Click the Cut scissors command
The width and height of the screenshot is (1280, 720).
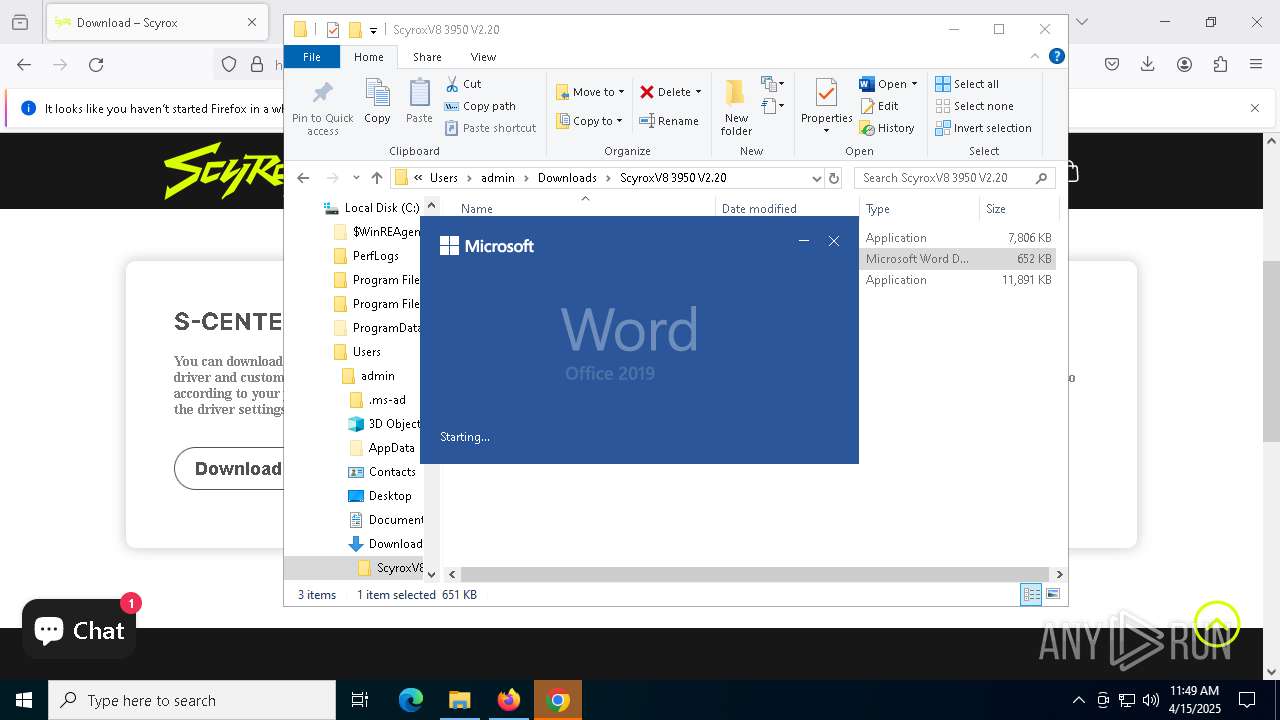tap(463, 84)
